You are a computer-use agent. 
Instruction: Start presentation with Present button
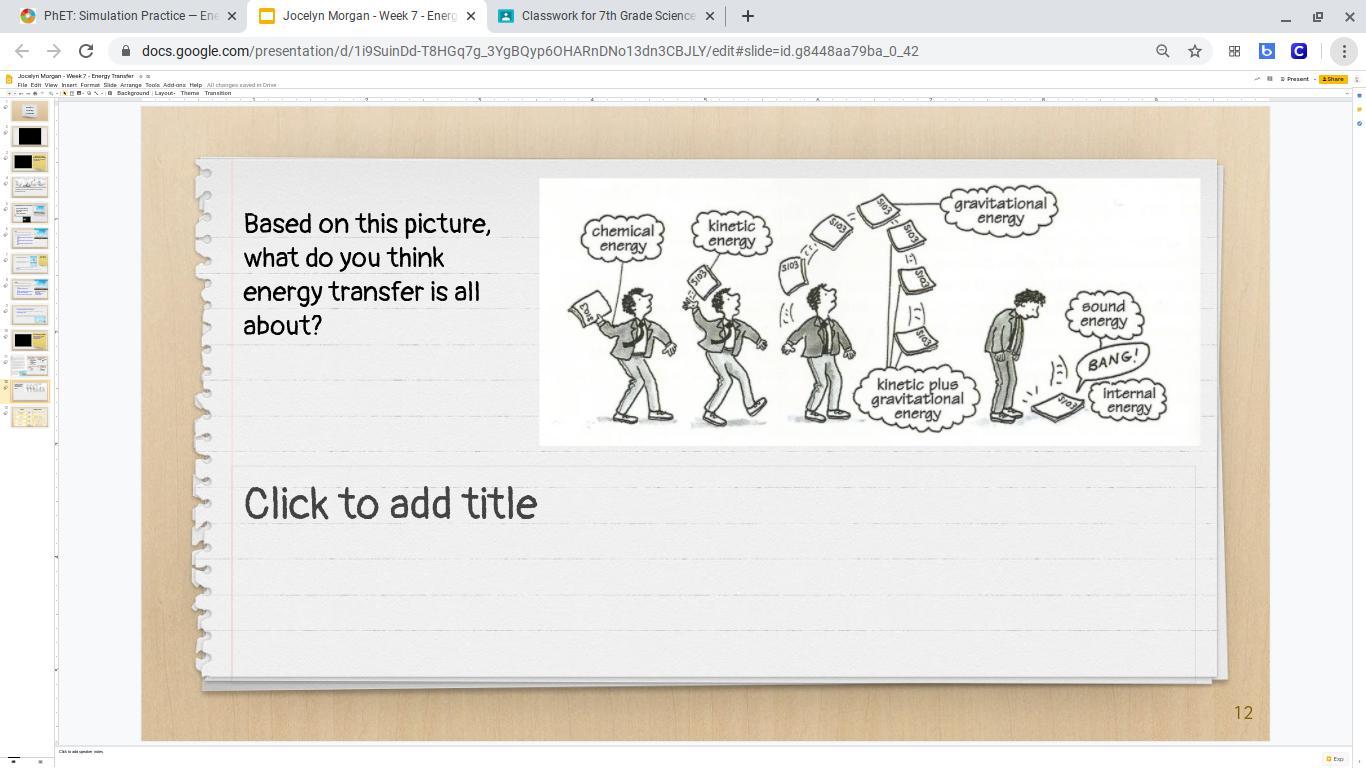point(1296,79)
